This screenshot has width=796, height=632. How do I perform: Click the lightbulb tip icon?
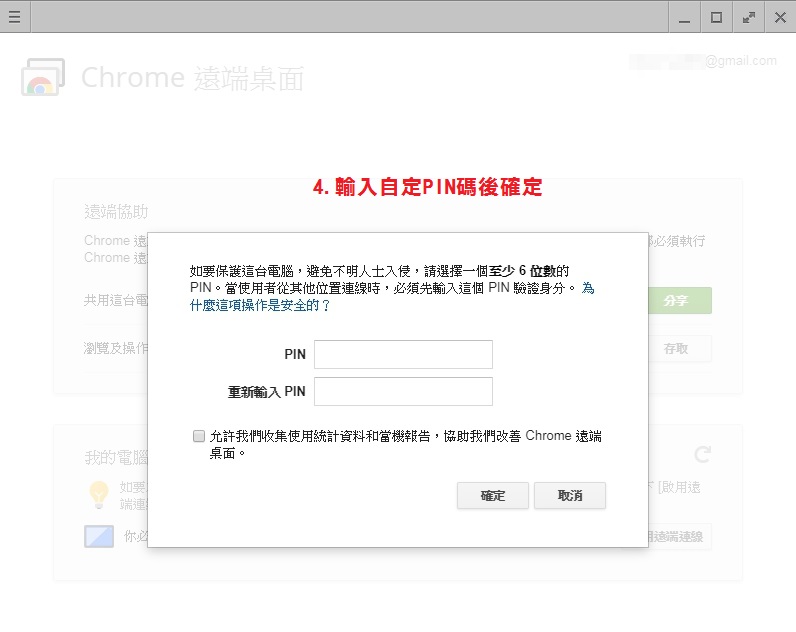(99, 494)
